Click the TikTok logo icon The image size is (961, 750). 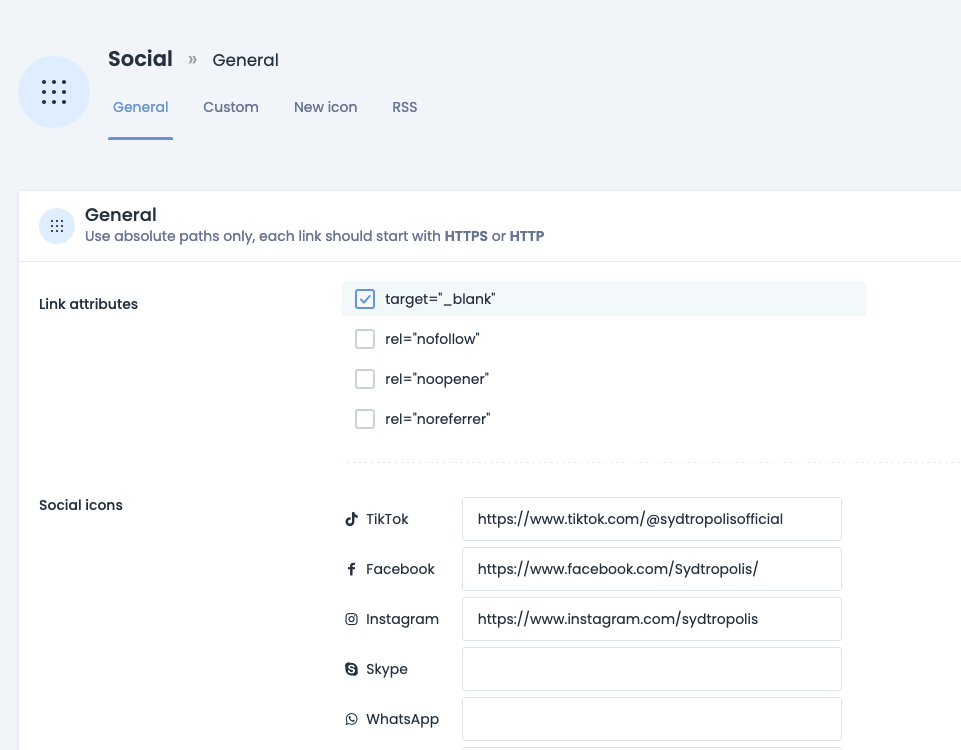[351, 519]
